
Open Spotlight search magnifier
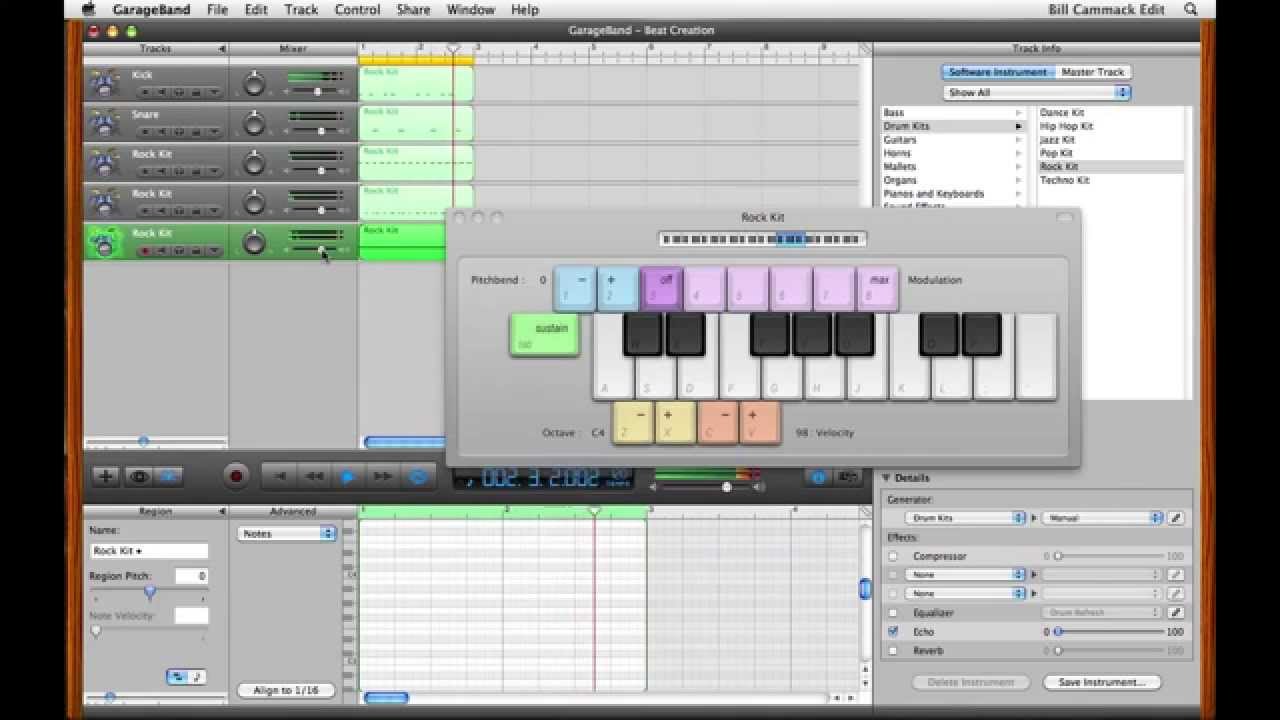point(1190,9)
